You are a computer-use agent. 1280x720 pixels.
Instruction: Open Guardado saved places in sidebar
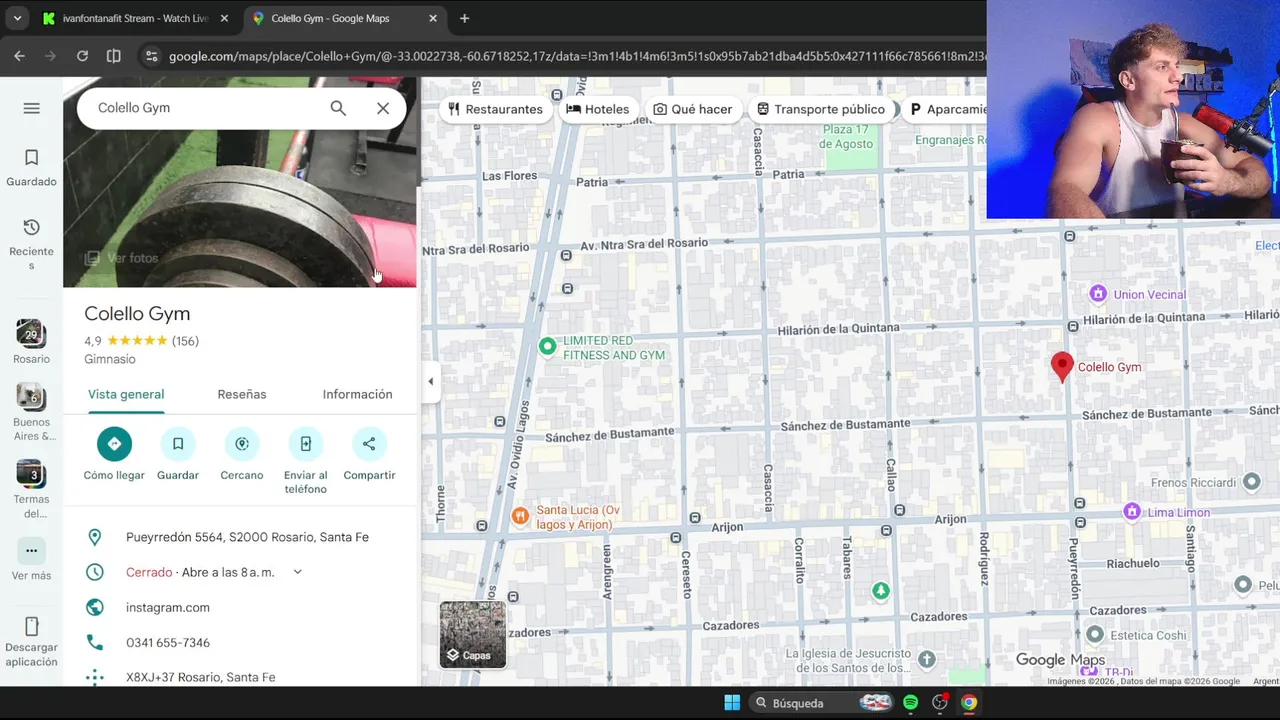pyautogui.click(x=31, y=168)
